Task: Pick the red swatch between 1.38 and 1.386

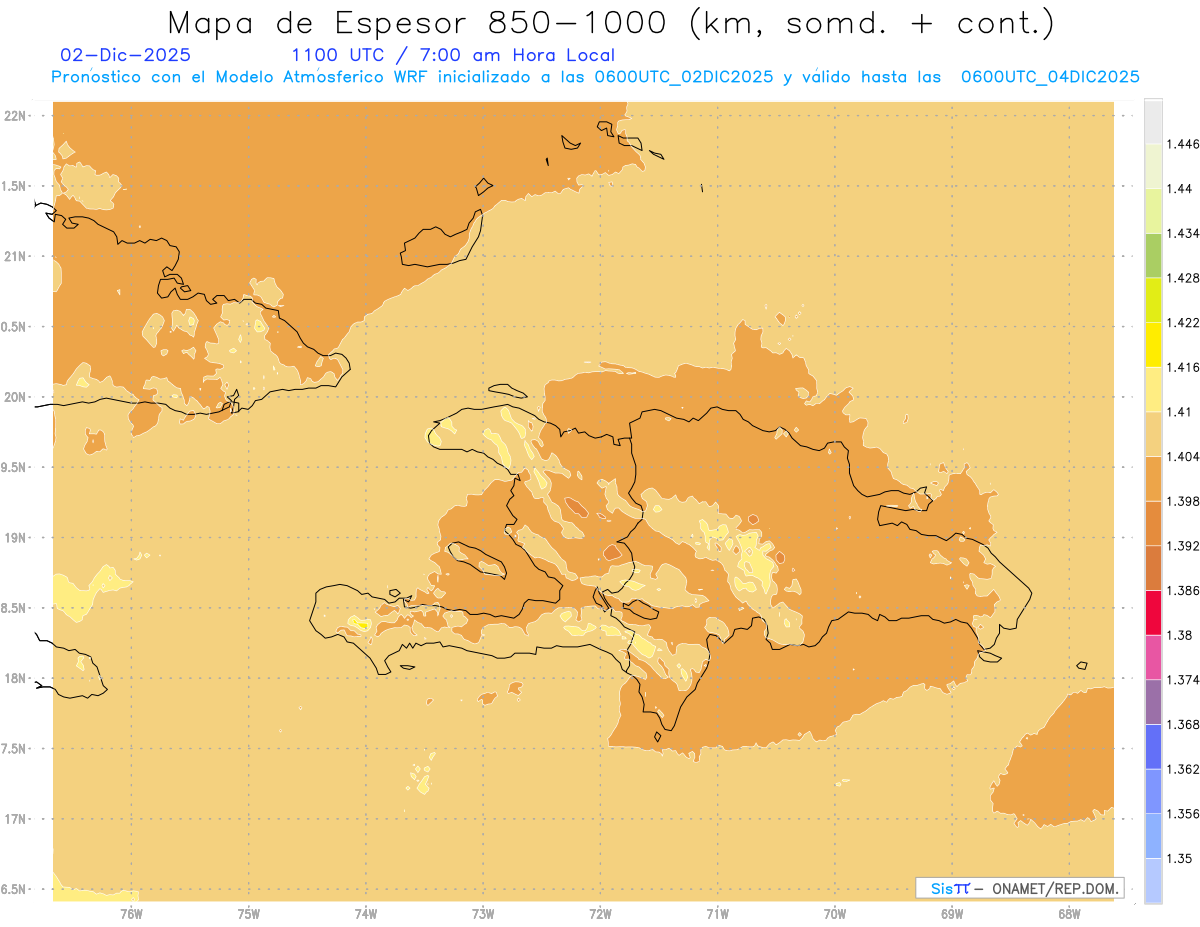Action: point(1153,612)
